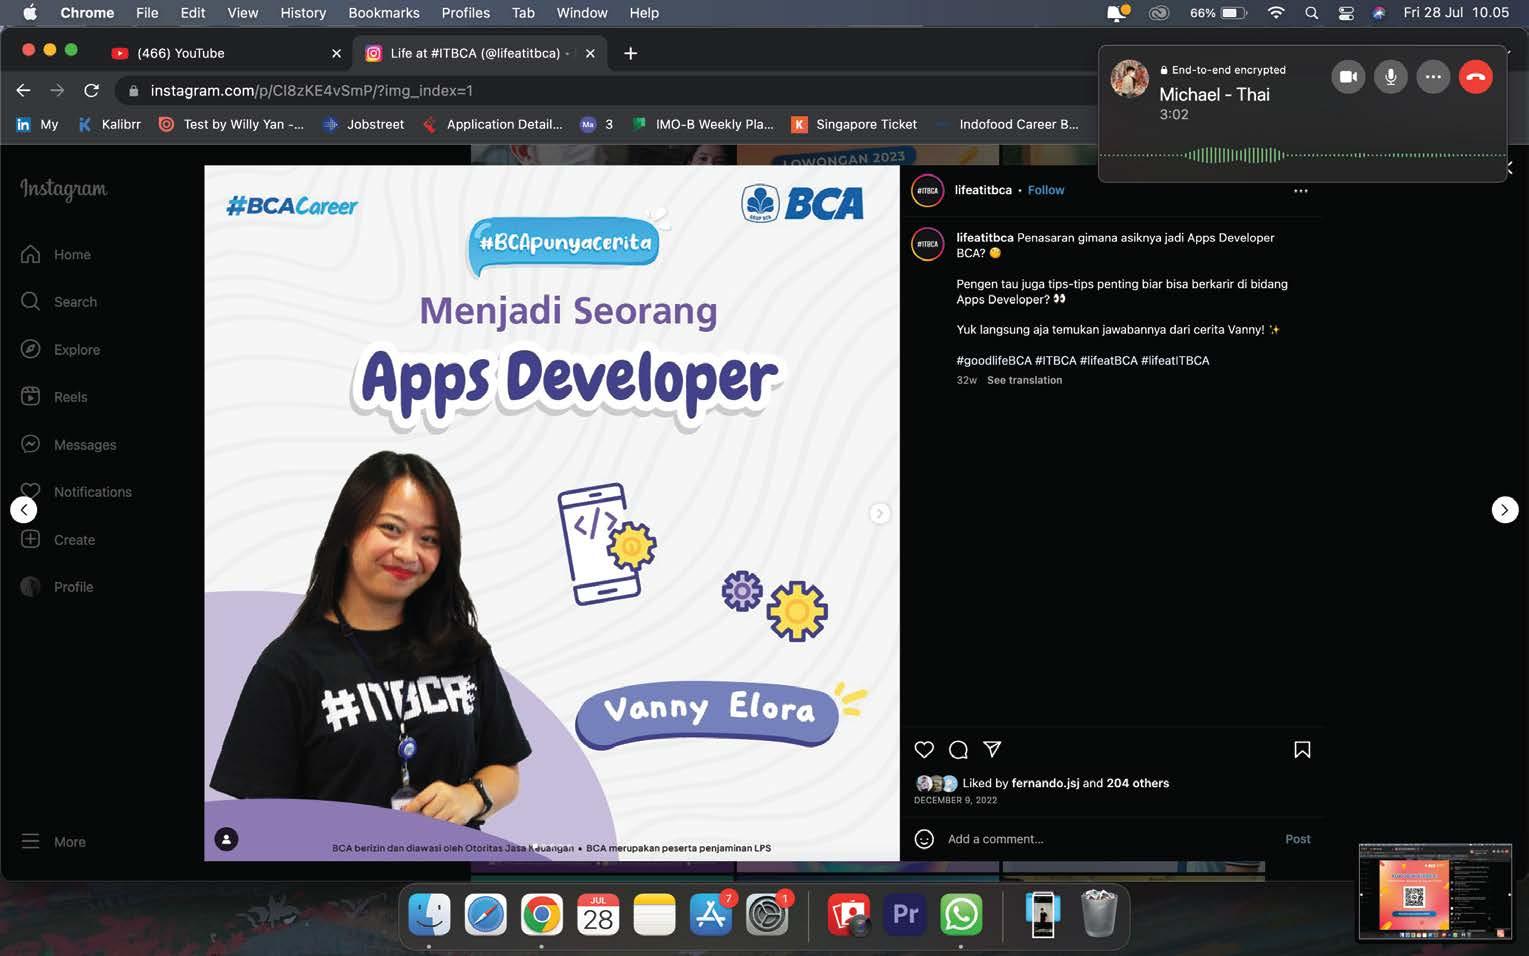Open more options in call window
1529x956 pixels.
(x=1433, y=76)
